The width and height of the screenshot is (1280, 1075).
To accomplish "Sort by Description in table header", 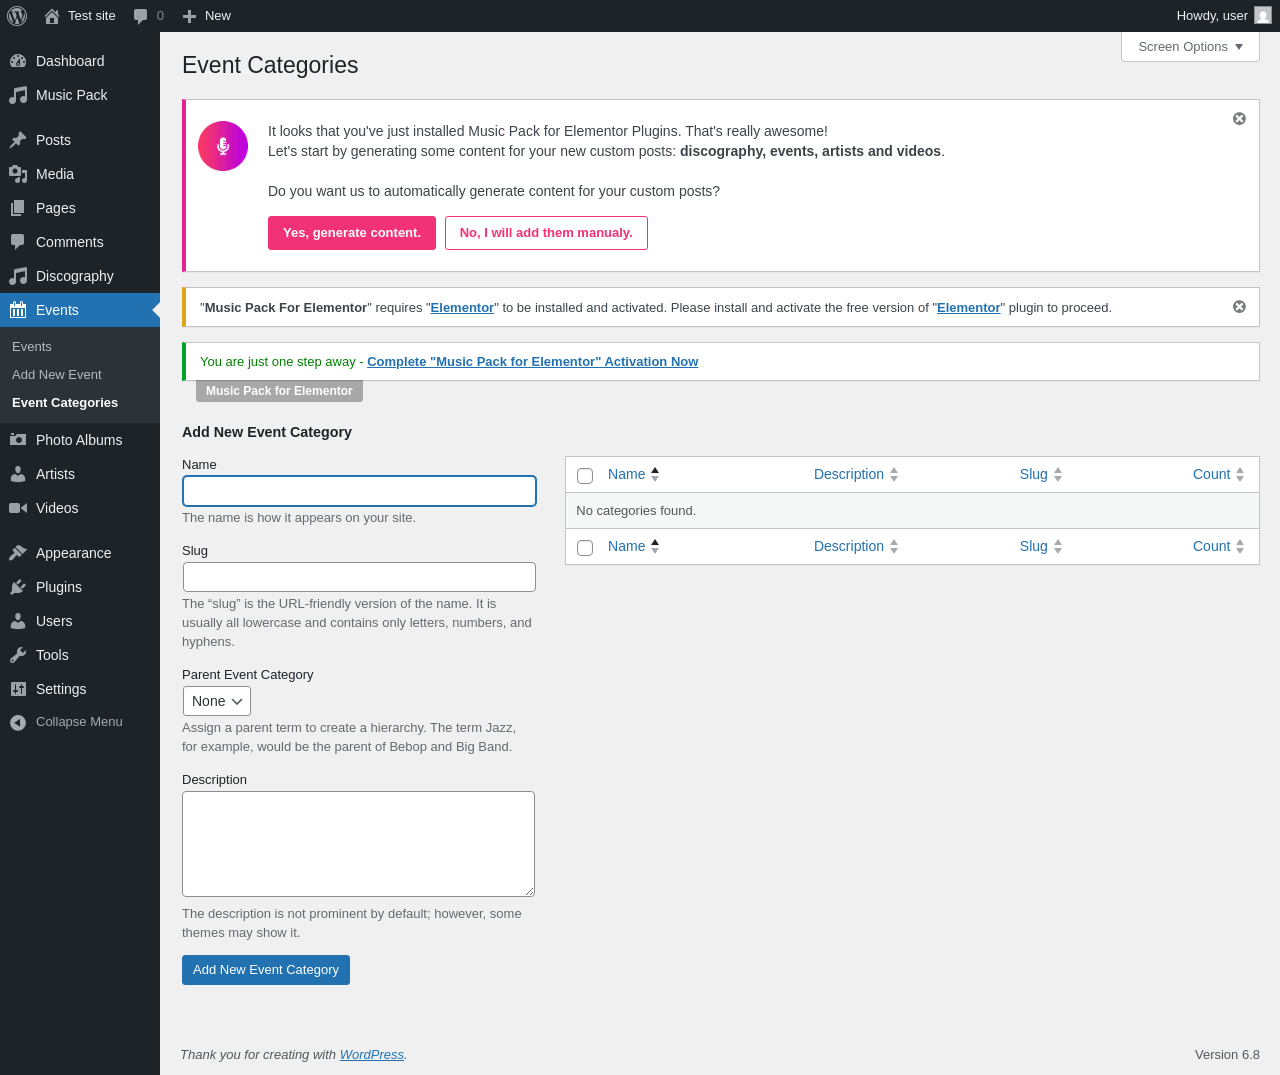I will tap(856, 474).
